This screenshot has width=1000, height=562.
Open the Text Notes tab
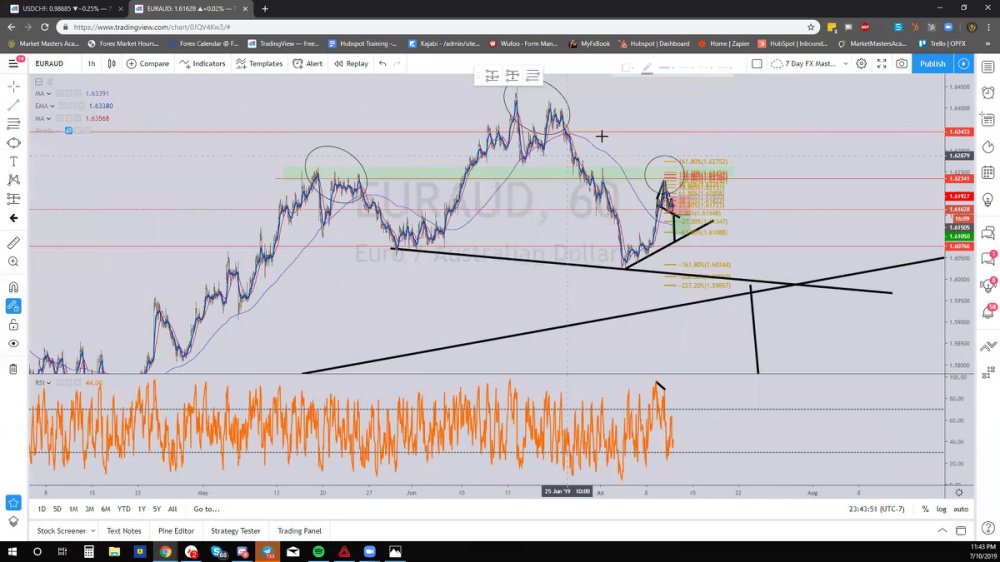124,531
